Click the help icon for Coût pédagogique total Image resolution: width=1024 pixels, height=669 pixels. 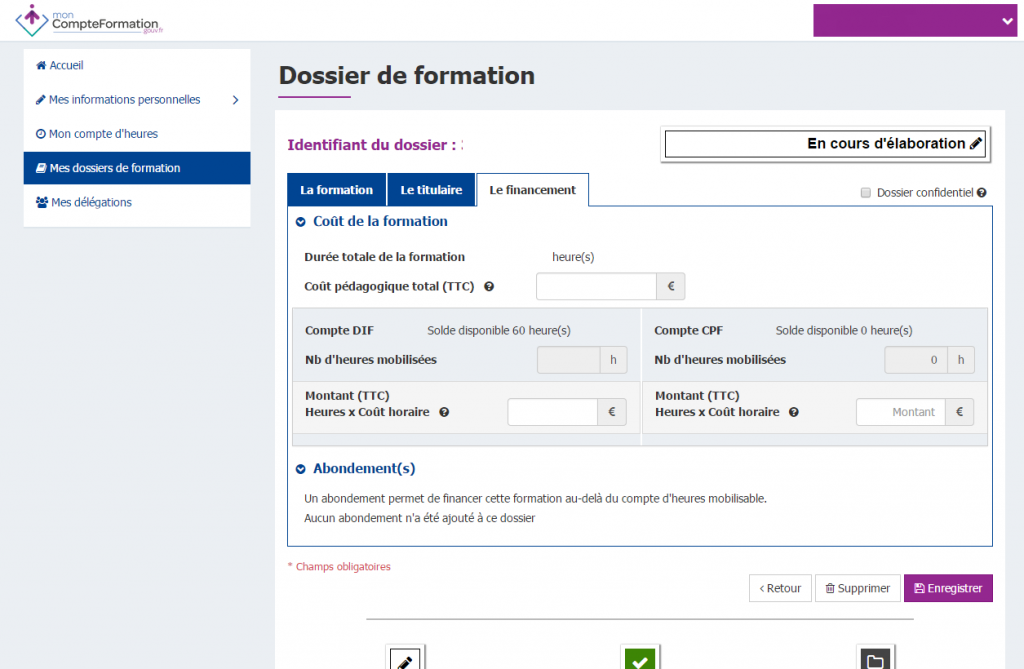(x=489, y=287)
